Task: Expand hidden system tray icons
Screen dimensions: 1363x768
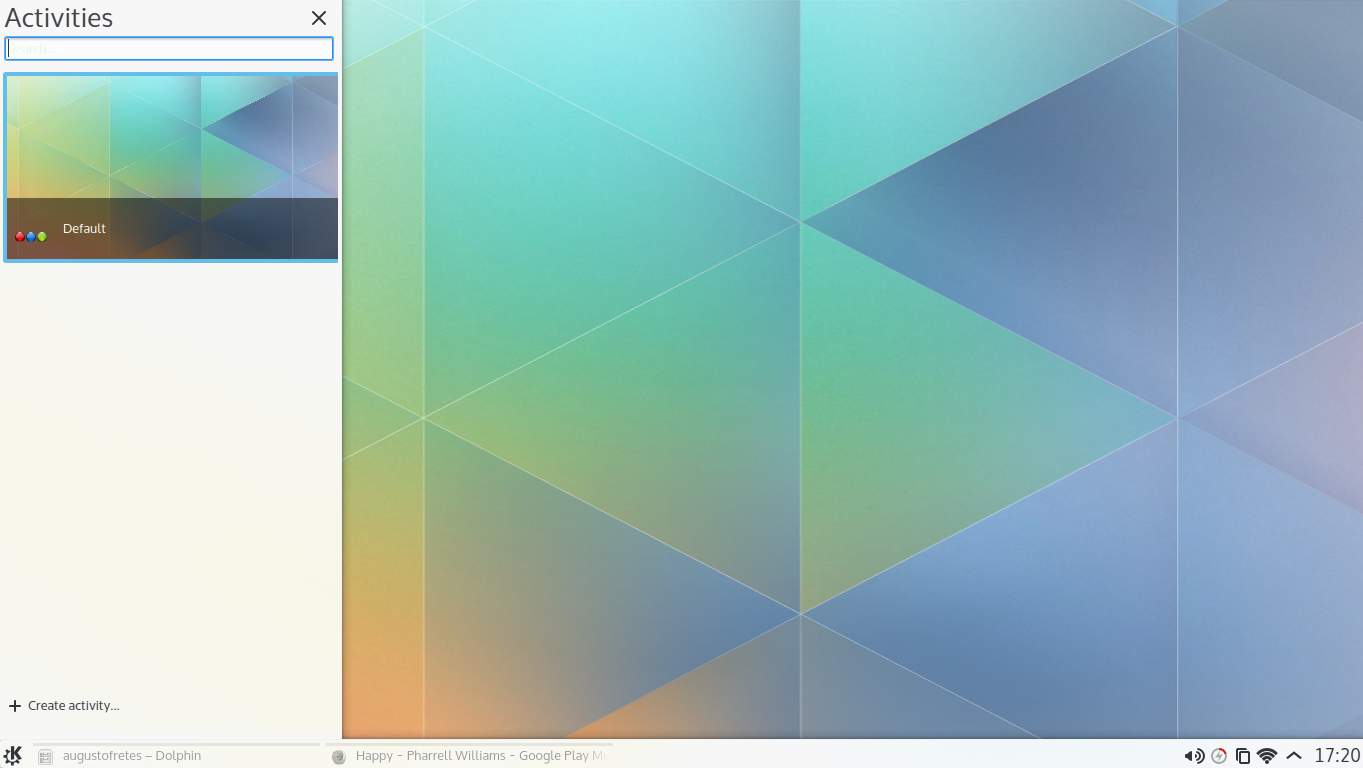Action: tap(1294, 756)
